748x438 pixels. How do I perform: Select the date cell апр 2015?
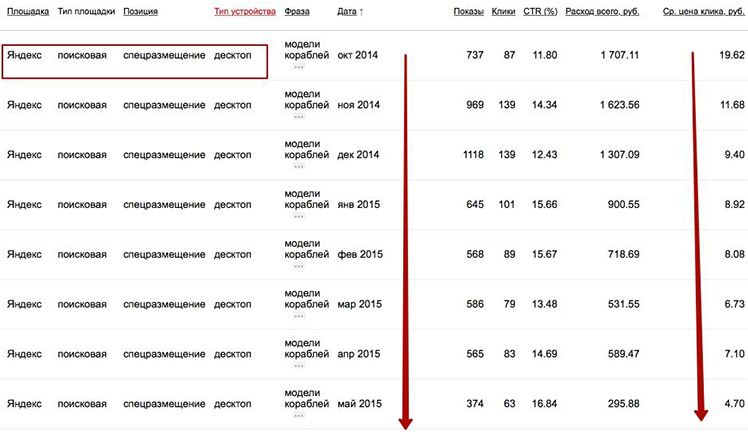[x=359, y=354]
